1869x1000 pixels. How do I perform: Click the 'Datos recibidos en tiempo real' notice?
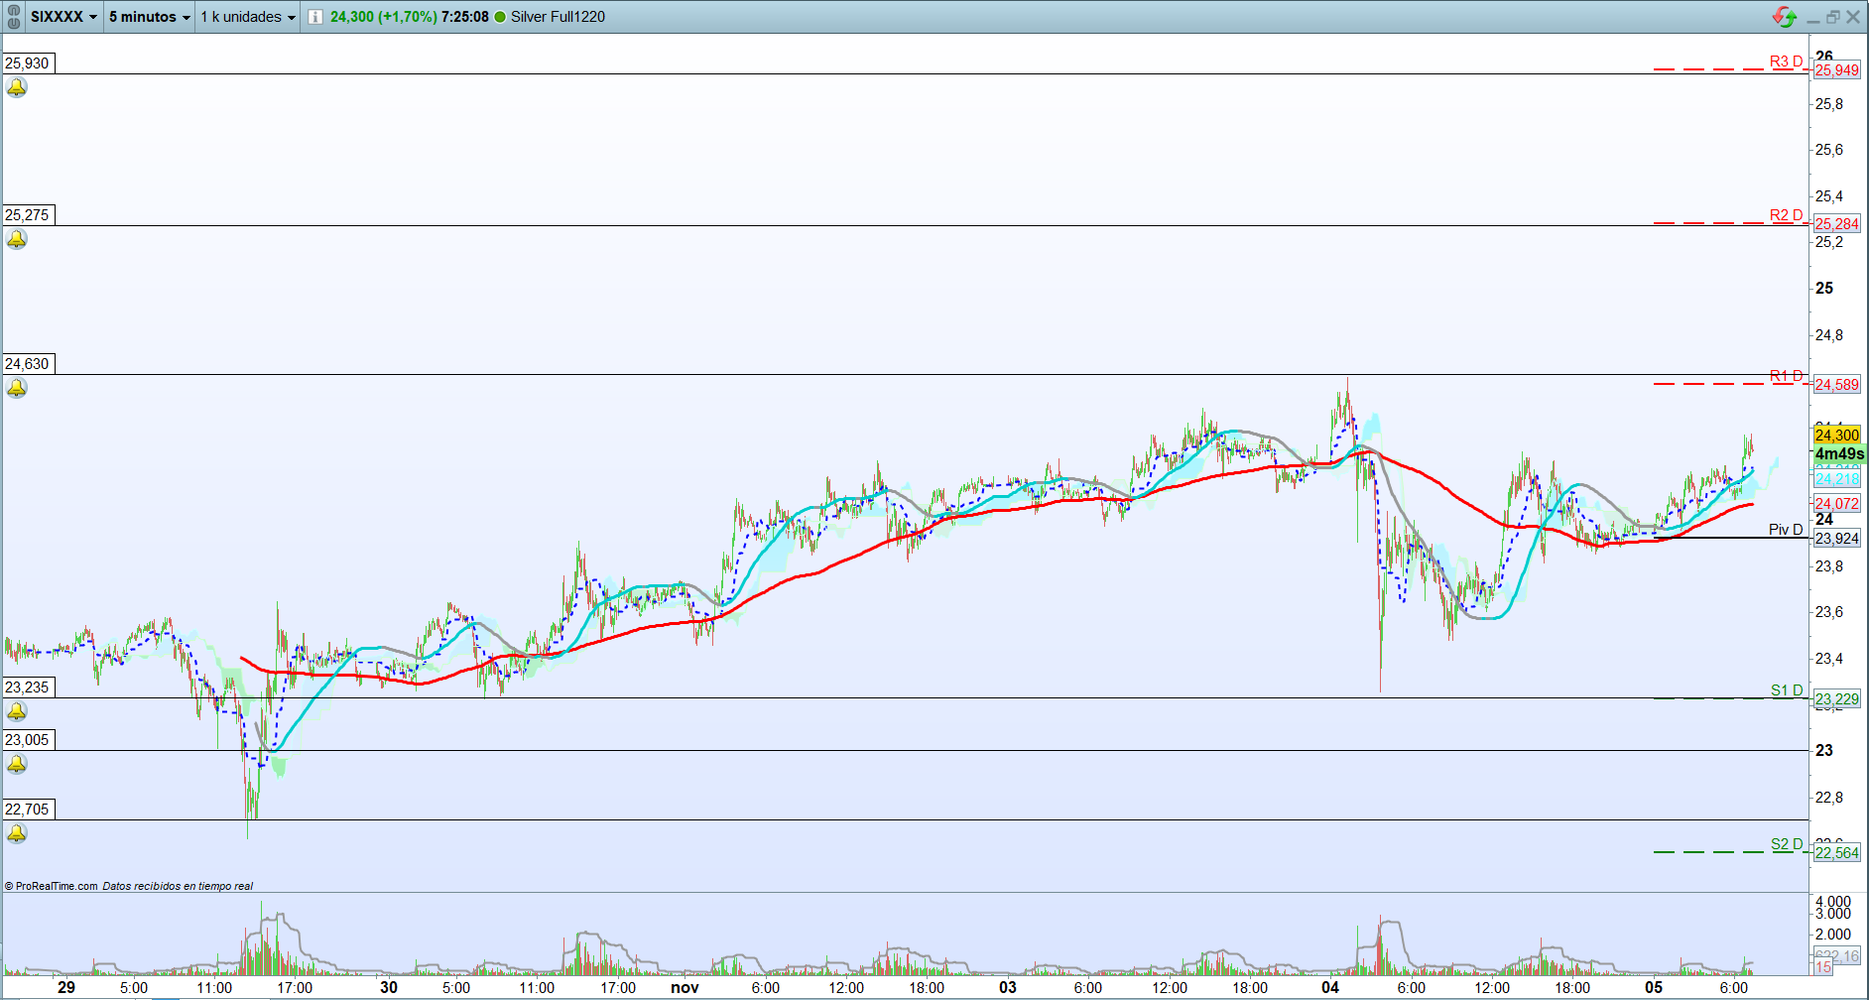[178, 886]
